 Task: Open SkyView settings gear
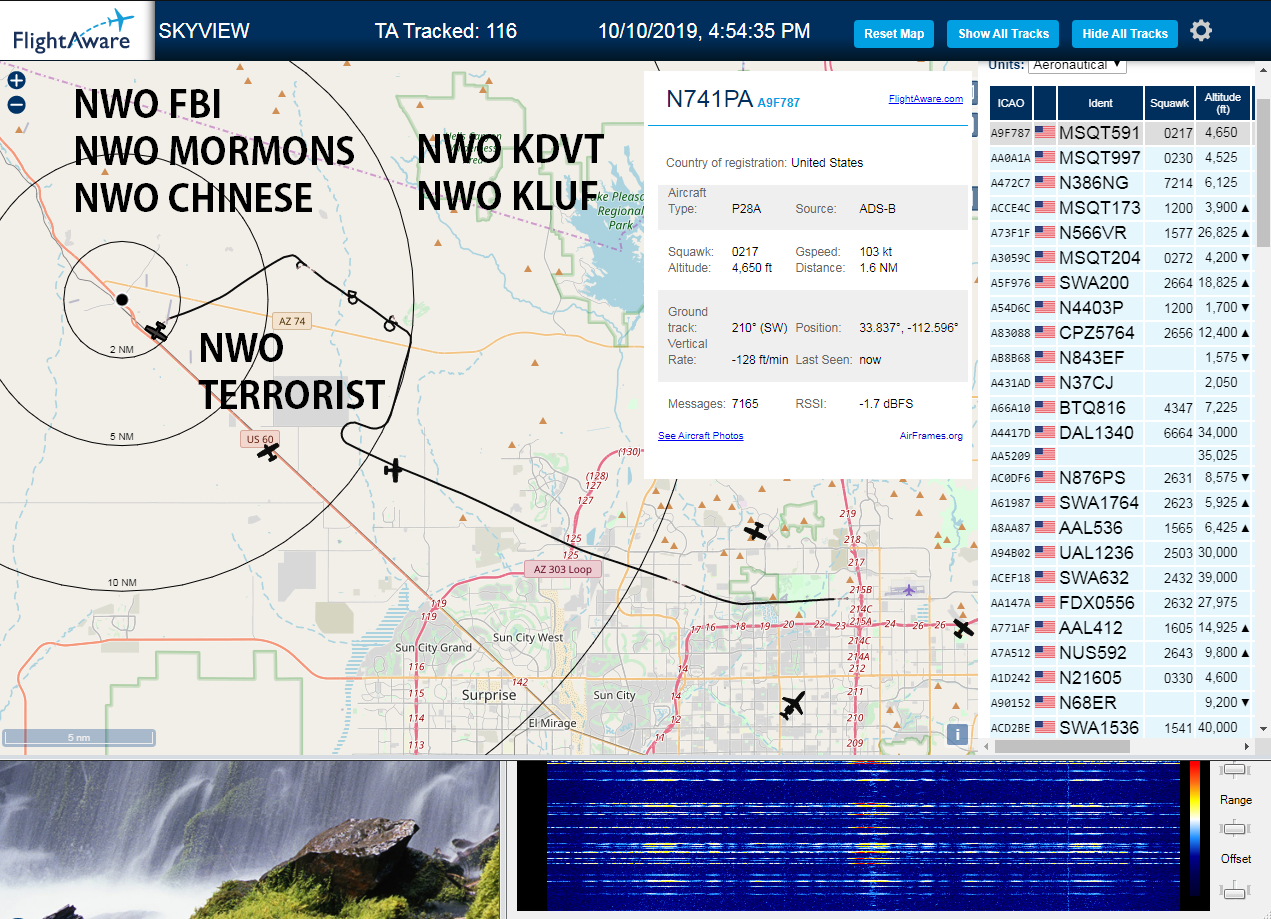1201,31
